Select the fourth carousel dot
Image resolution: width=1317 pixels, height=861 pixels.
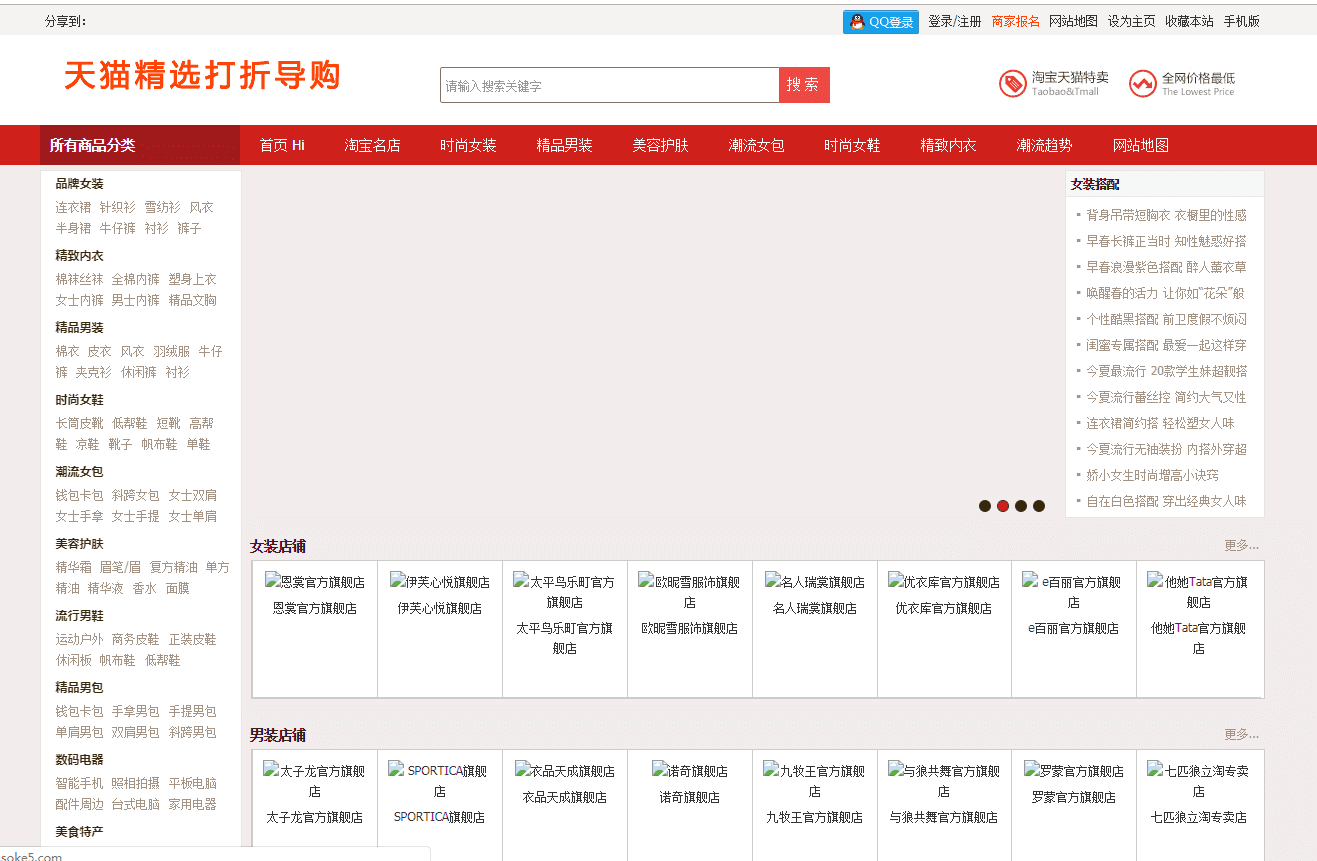click(1039, 506)
